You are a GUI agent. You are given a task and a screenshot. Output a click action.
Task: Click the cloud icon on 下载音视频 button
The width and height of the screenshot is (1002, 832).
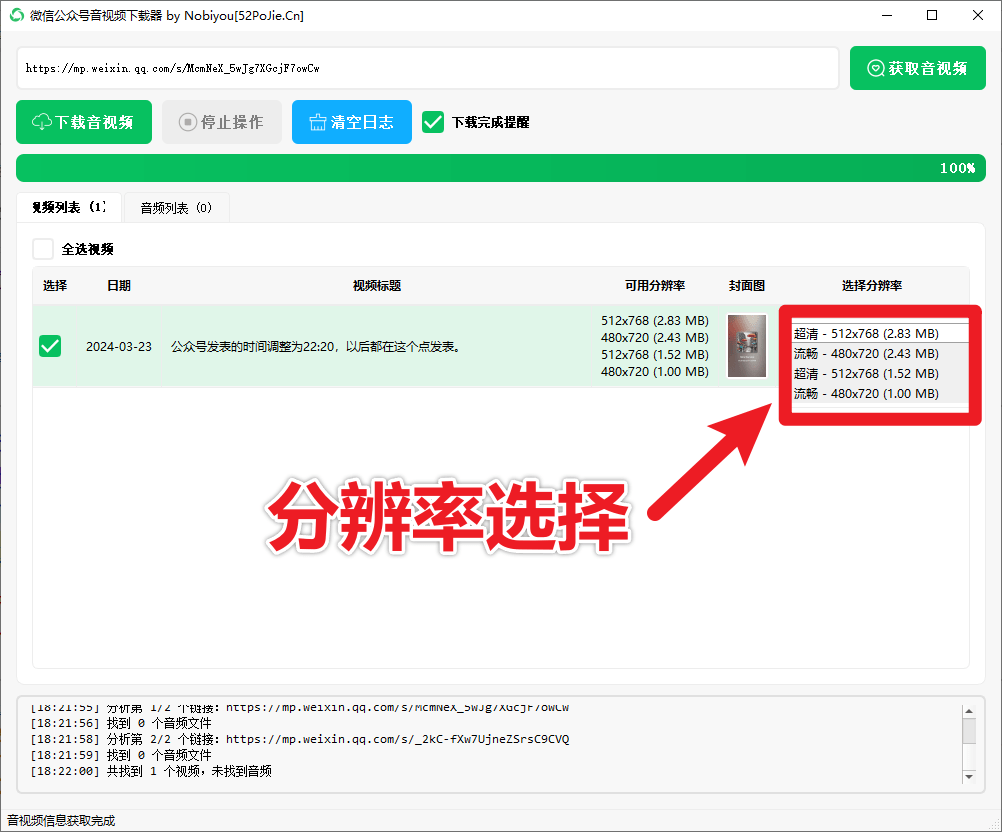[40, 121]
